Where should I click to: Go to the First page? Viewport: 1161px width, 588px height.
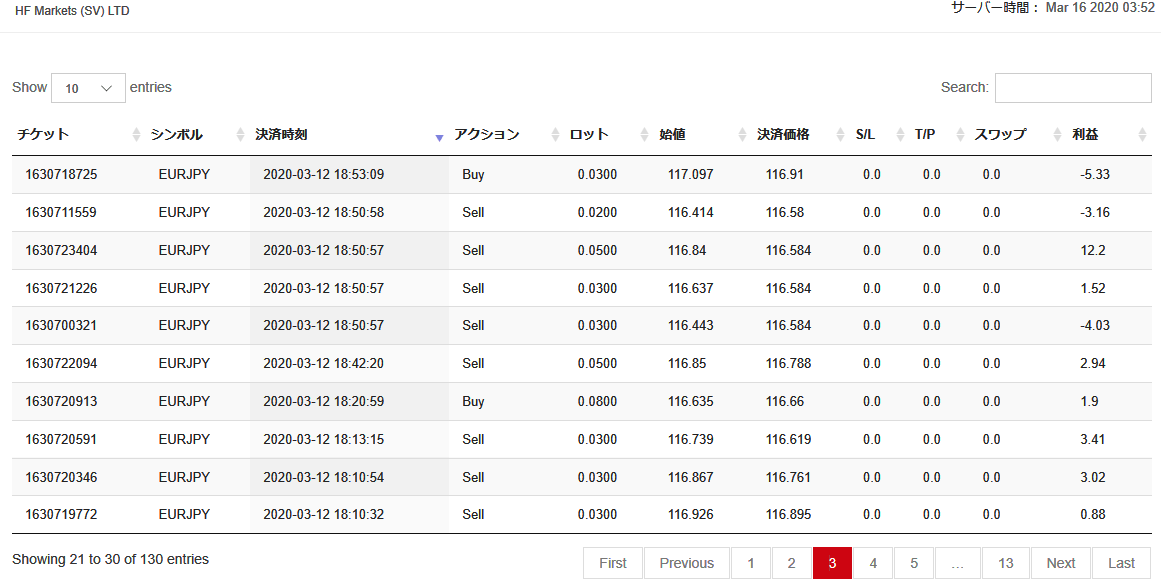[612, 563]
